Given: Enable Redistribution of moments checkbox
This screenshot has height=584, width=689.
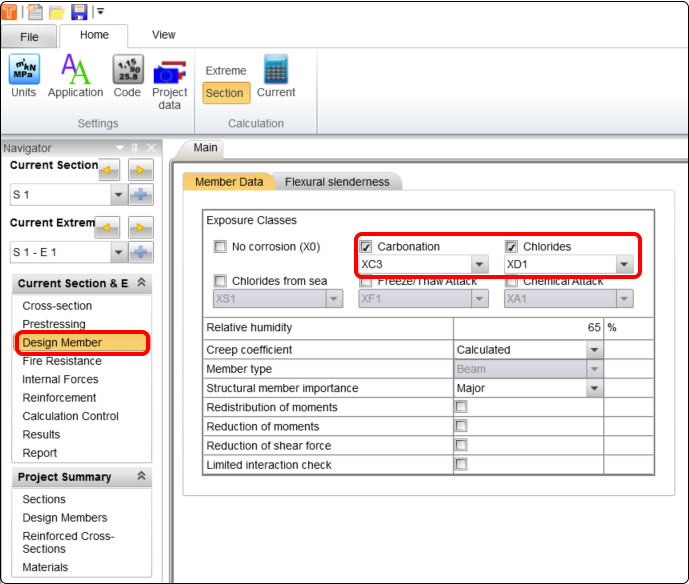Looking at the screenshot, I should (460, 408).
